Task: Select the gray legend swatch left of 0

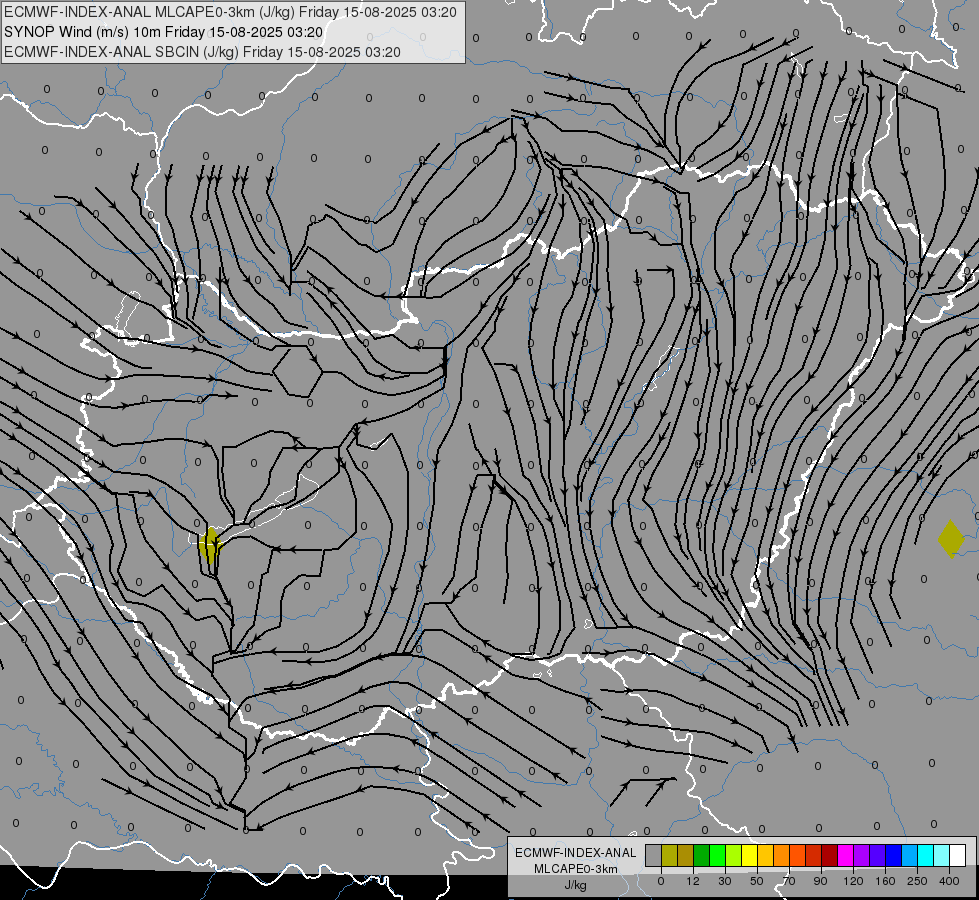Action: (654, 855)
